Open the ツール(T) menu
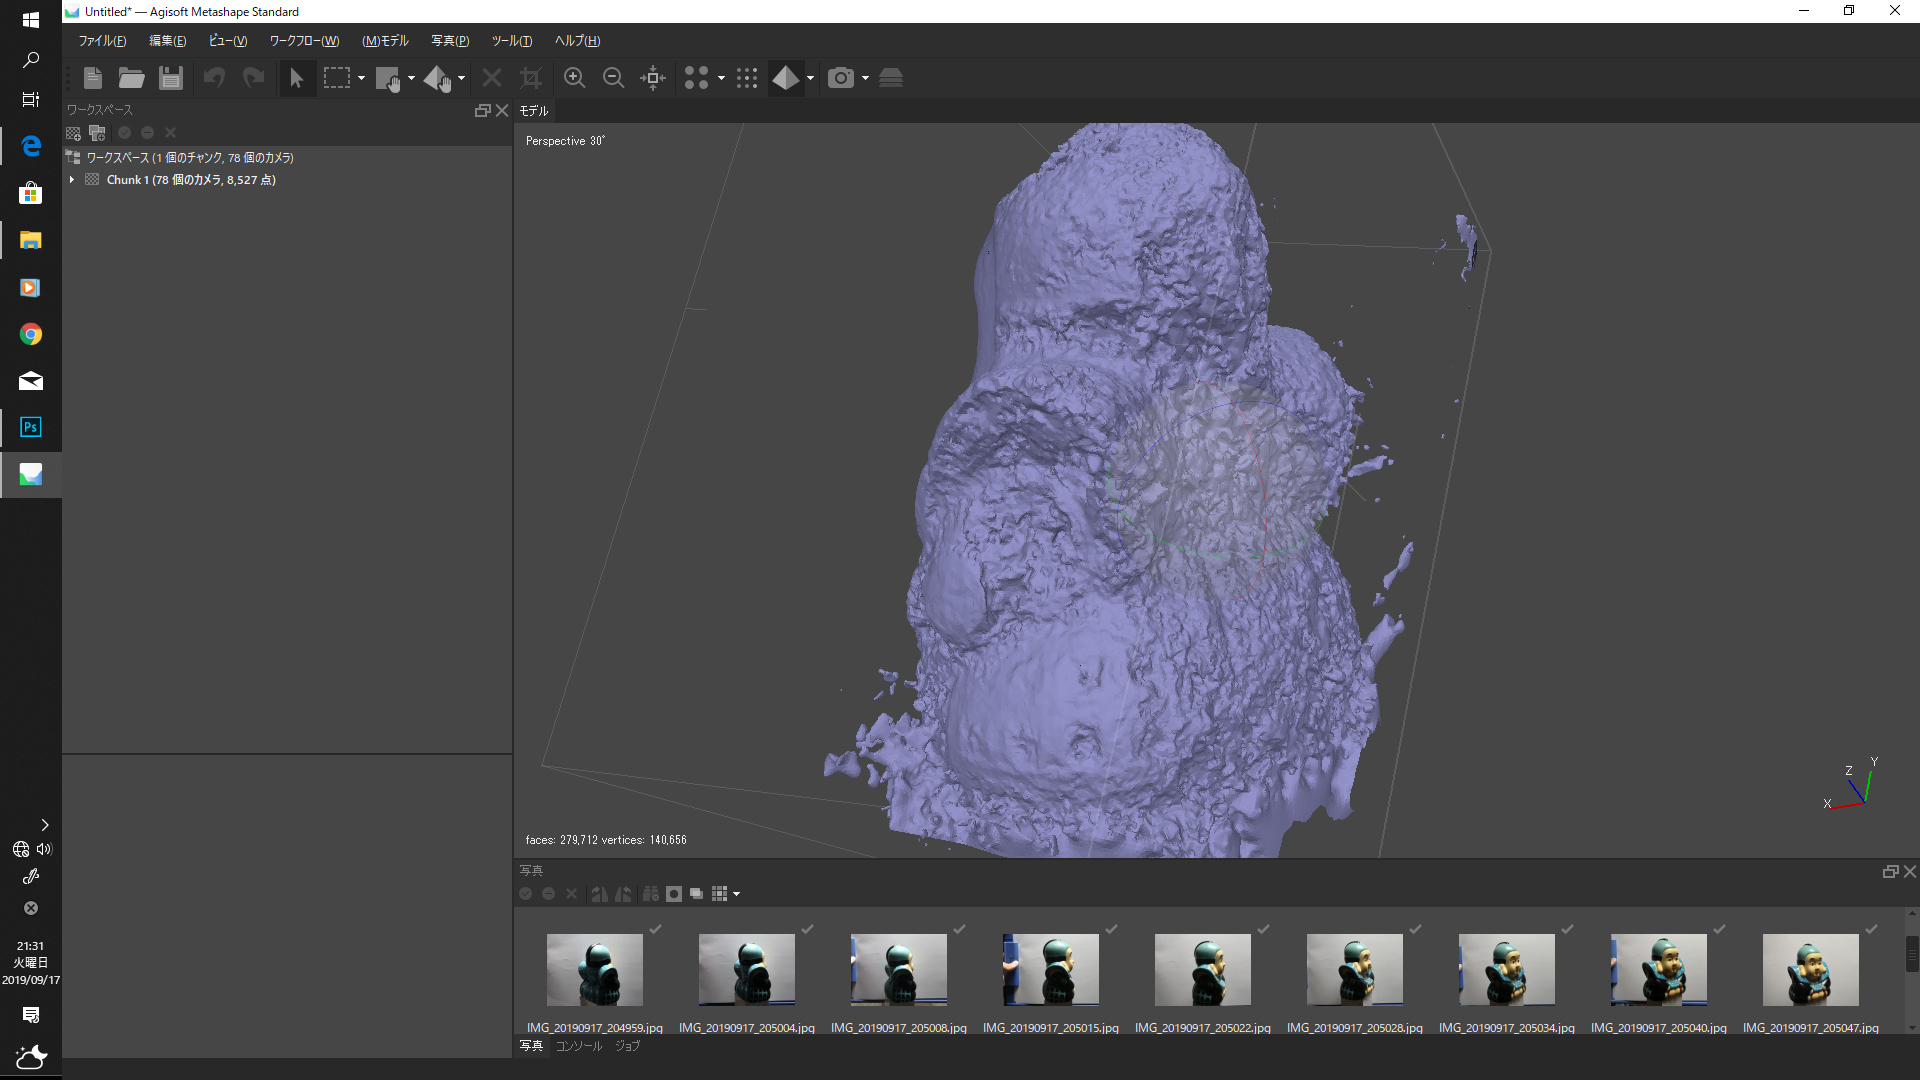The width and height of the screenshot is (1920, 1080). pos(511,41)
